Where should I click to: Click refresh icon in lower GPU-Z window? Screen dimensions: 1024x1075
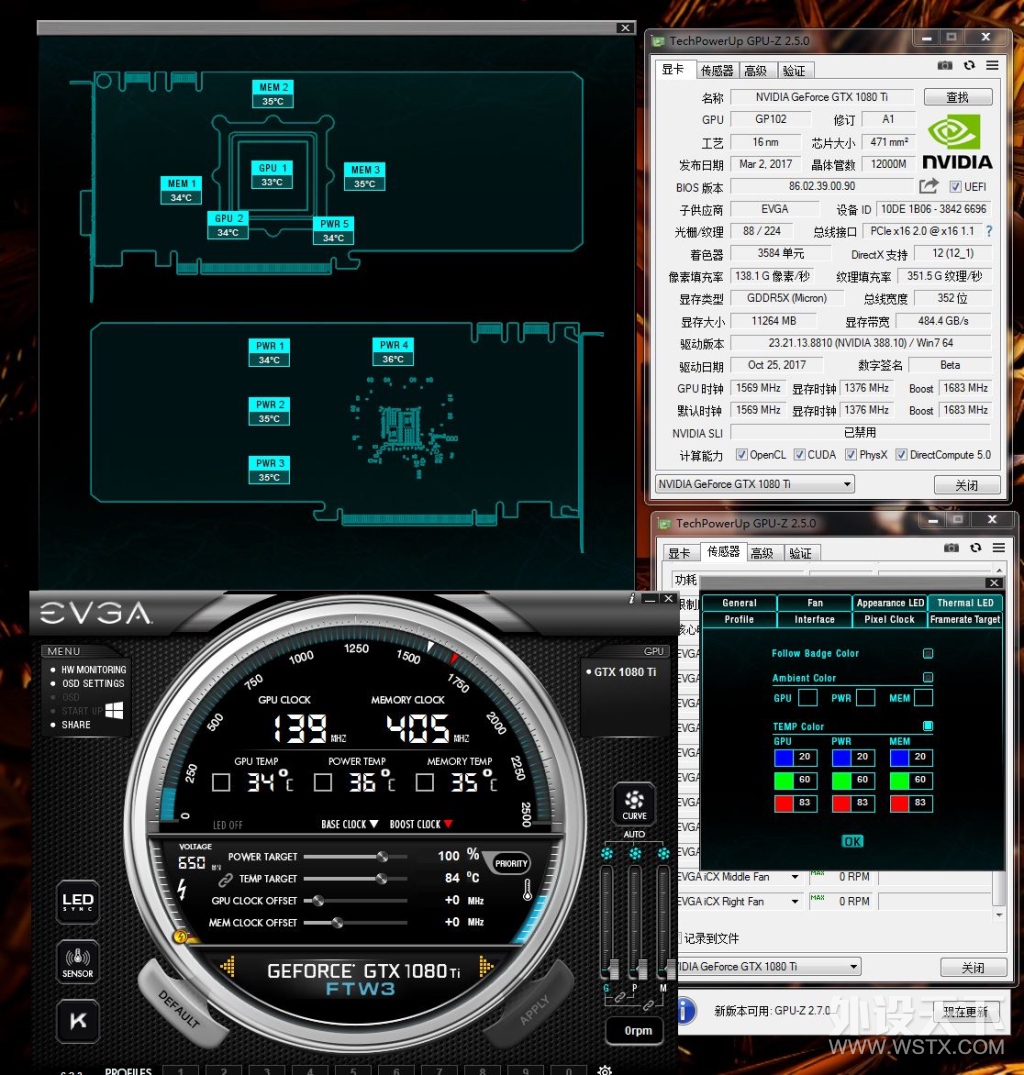click(x=976, y=547)
